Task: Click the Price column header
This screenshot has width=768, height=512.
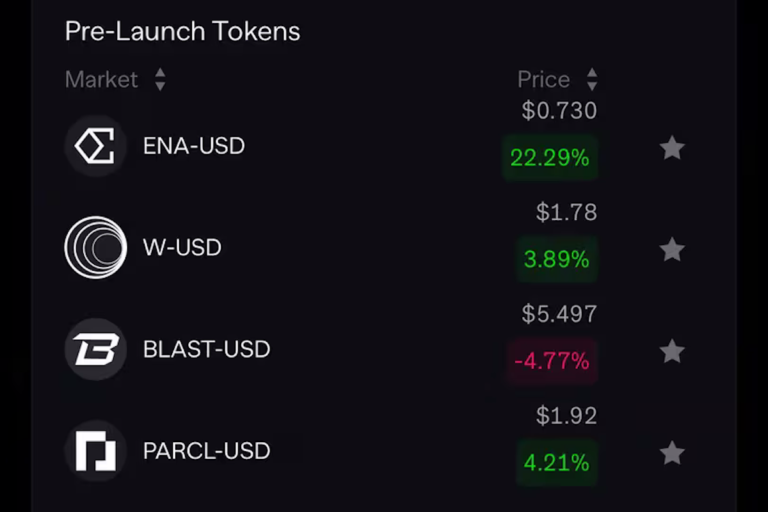Action: (x=543, y=80)
